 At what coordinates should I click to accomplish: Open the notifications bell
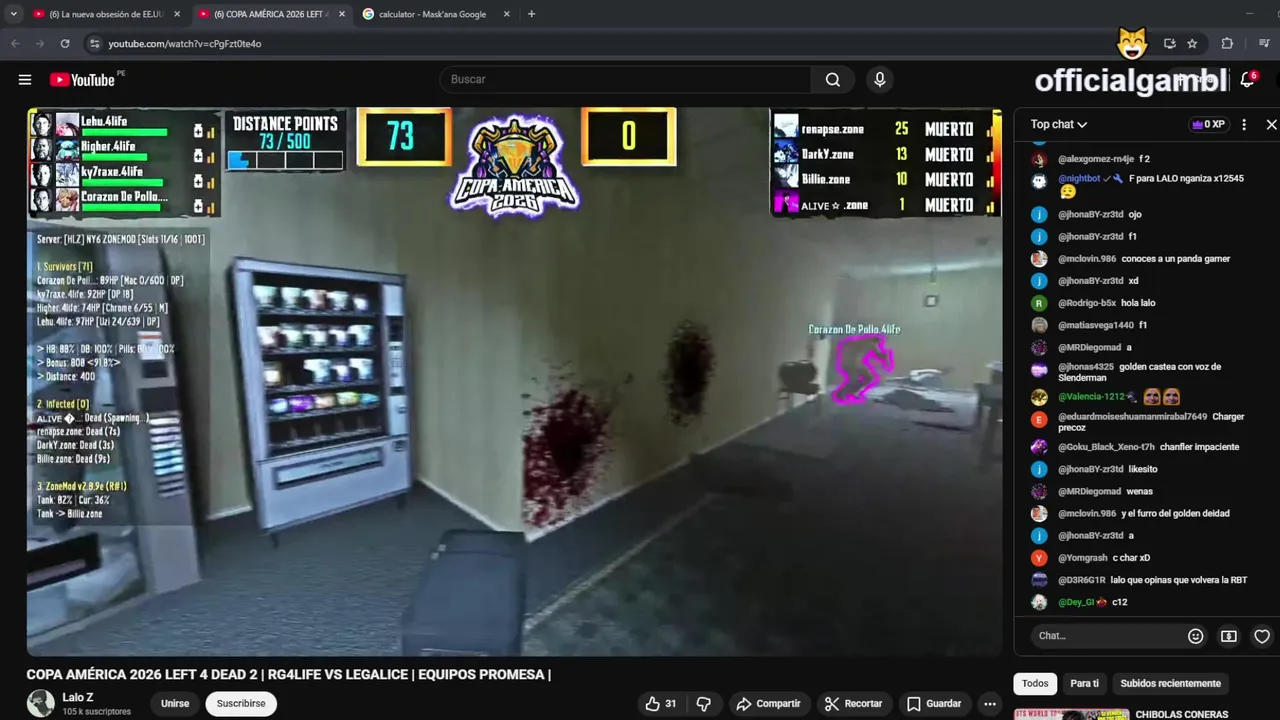pyautogui.click(x=1247, y=80)
